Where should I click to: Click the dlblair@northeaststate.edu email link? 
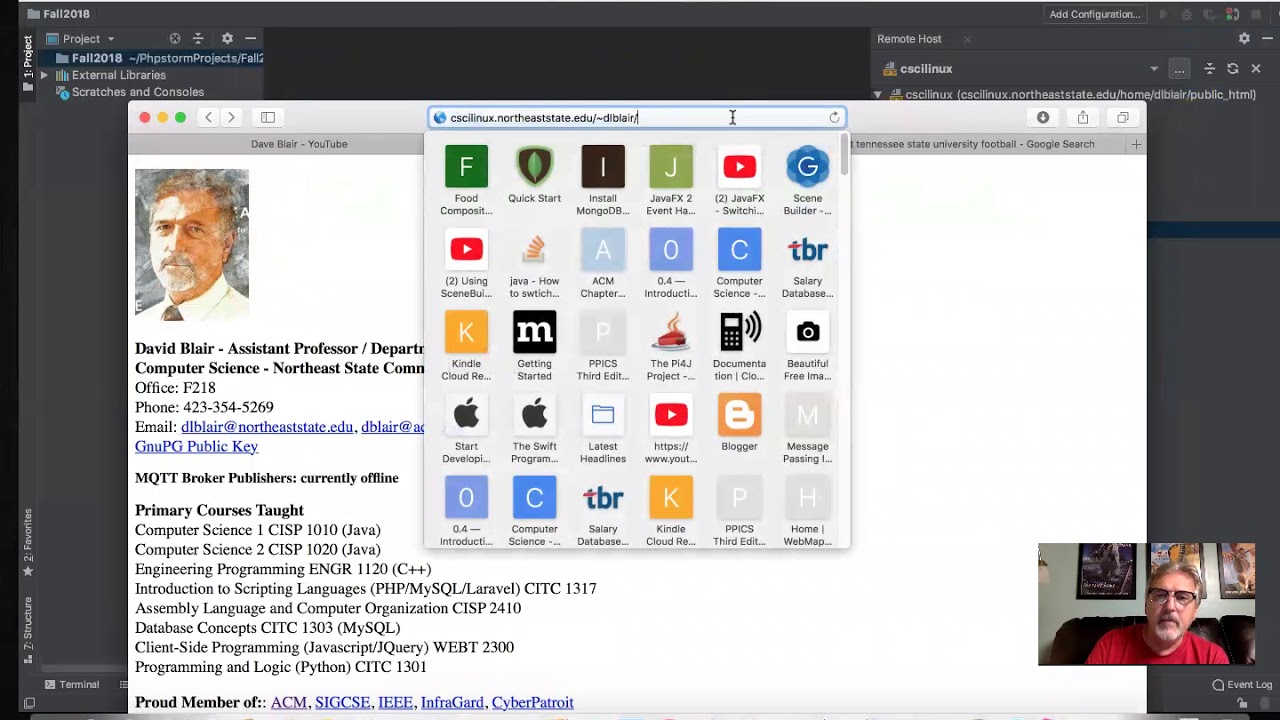pyautogui.click(x=267, y=427)
